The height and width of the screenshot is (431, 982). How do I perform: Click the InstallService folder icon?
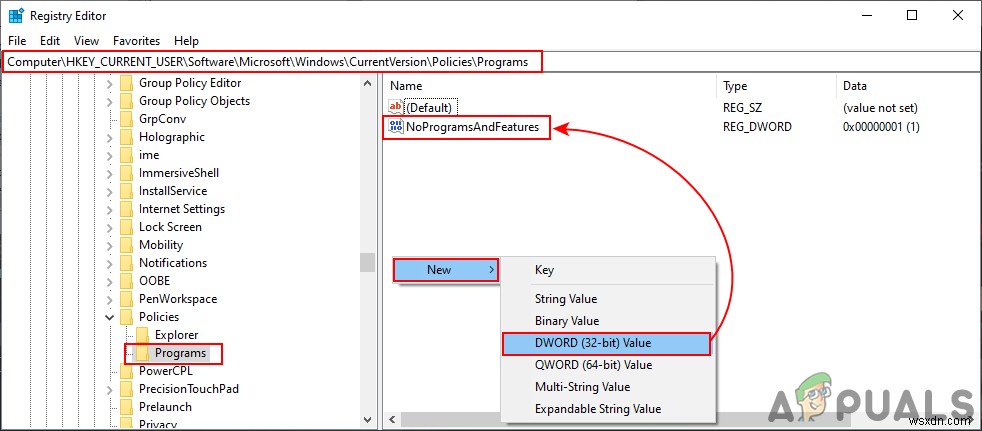127,191
